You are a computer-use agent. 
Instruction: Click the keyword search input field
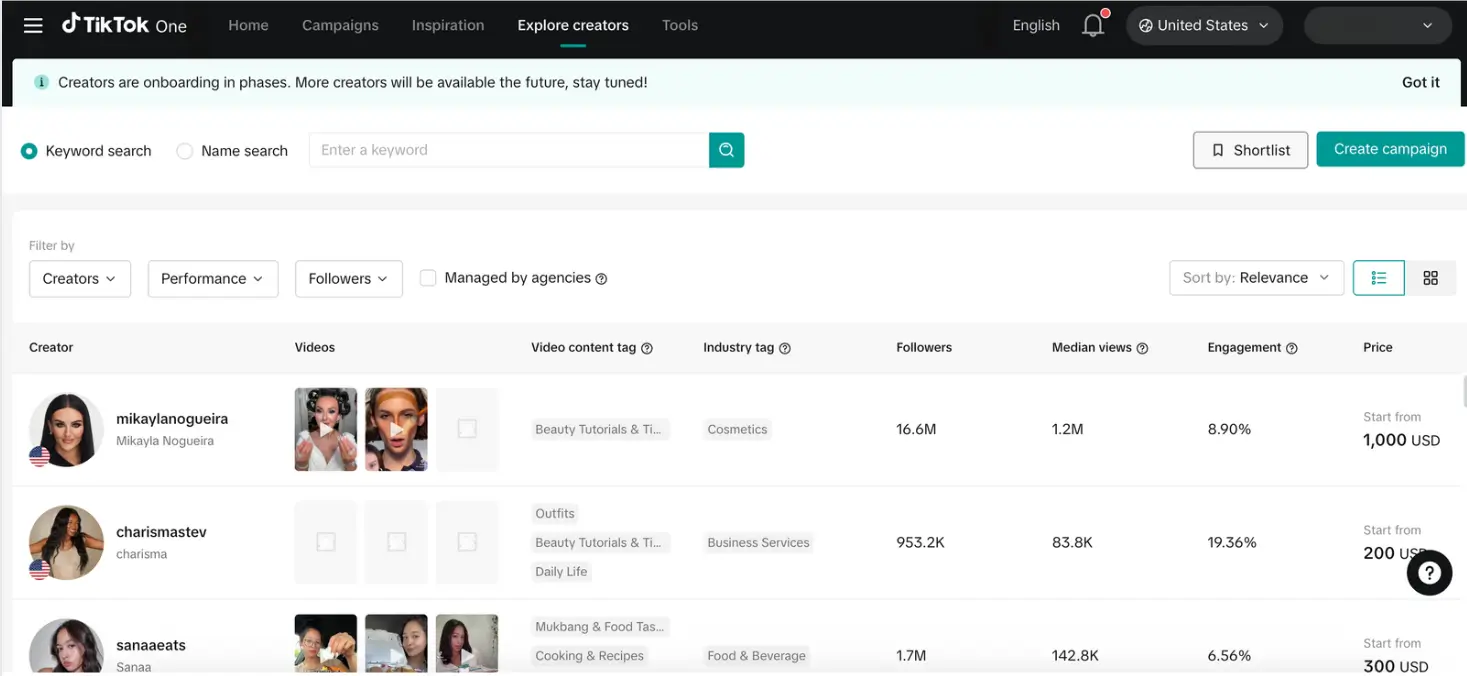click(x=509, y=150)
